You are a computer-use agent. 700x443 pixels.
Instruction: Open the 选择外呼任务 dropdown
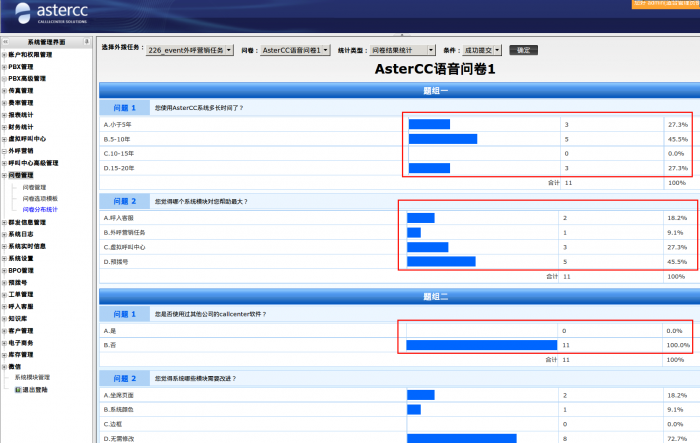[x=189, y=49]
